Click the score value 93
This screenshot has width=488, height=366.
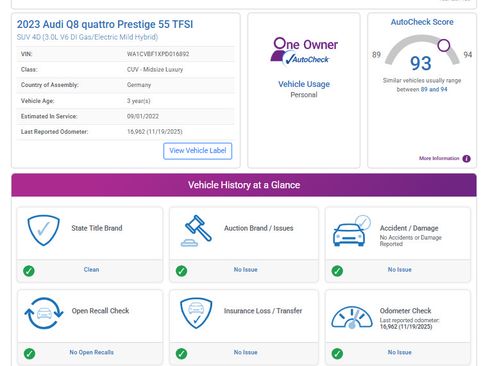(421, 63)
